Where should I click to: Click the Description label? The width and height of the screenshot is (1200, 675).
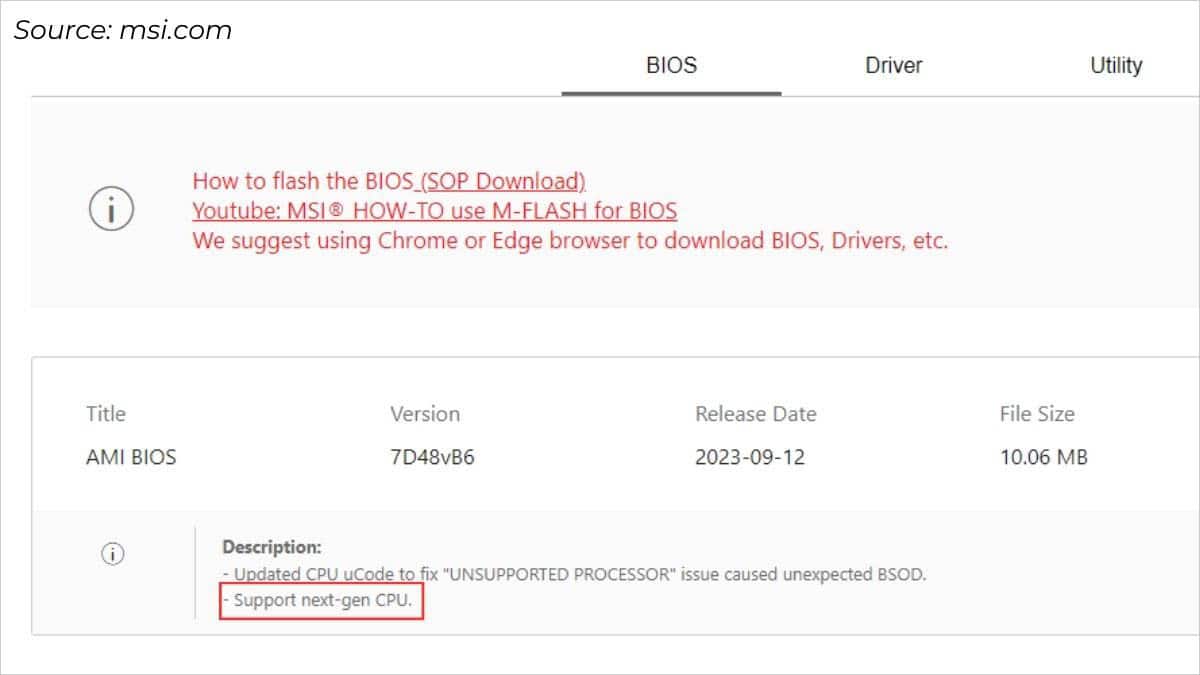(271, 547)
